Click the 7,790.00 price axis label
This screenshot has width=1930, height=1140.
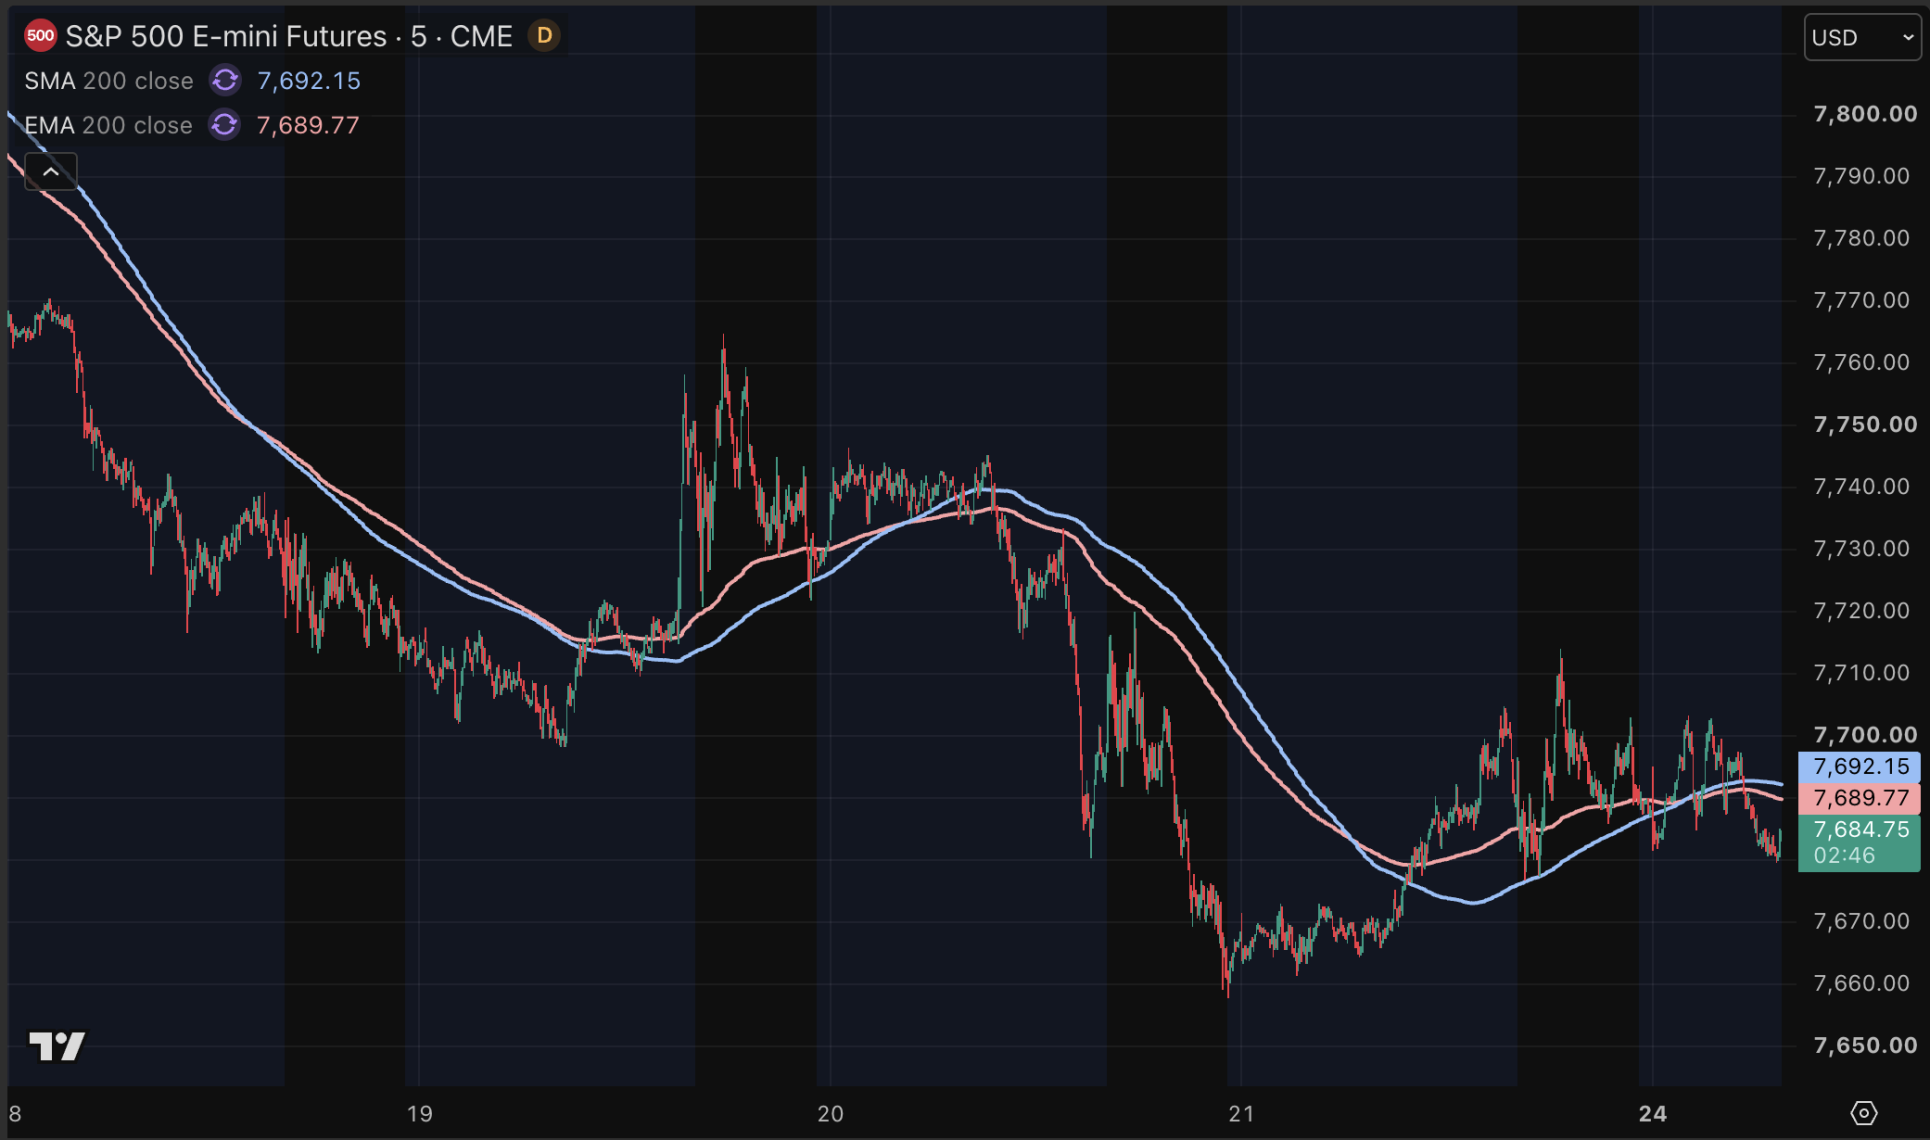pos(1862,176)
